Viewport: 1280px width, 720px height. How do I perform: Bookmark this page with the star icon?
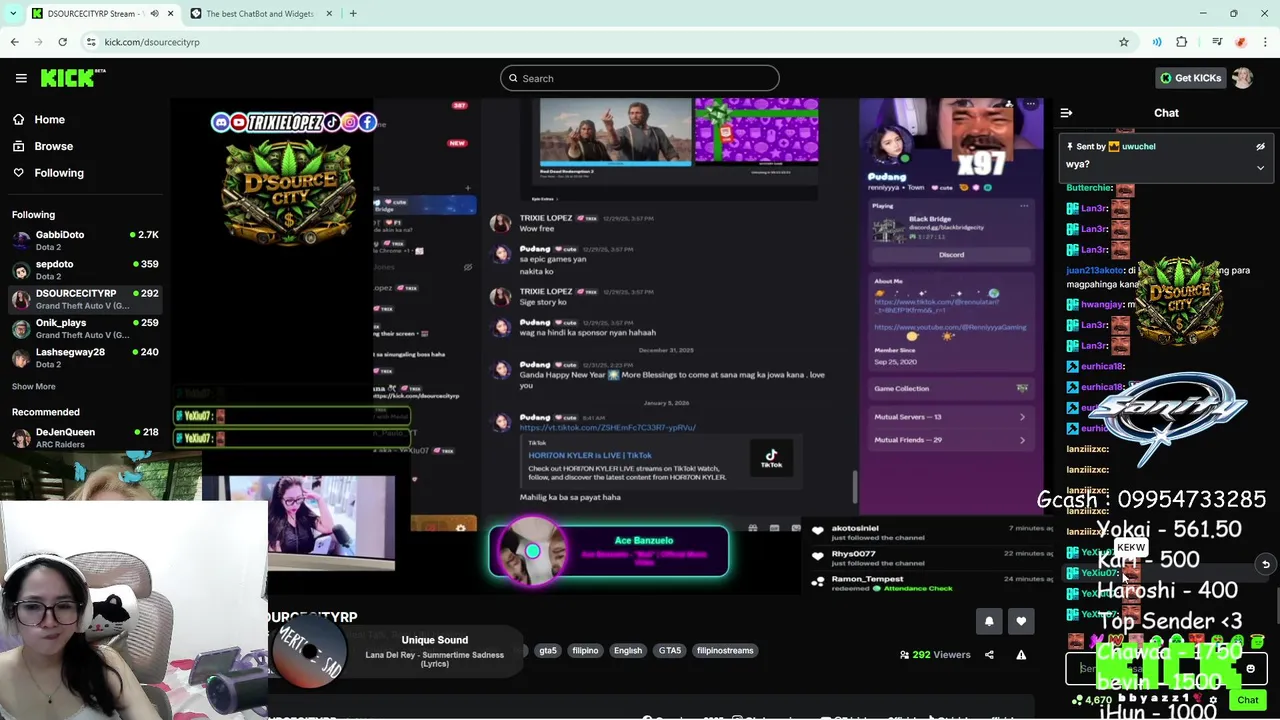tap(1124, 42)
